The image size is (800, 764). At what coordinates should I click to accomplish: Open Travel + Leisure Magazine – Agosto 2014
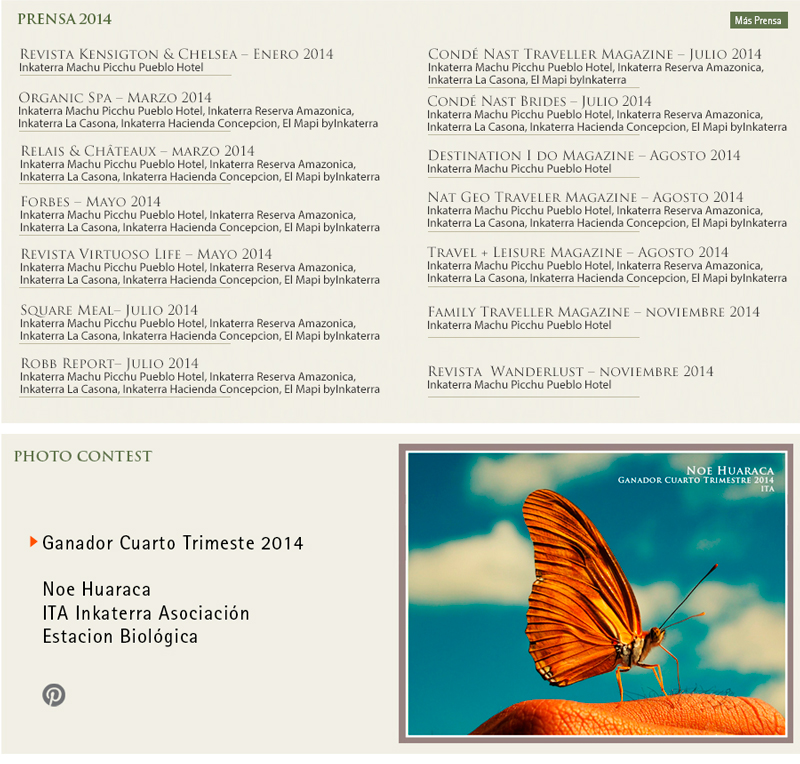(578, 252)
